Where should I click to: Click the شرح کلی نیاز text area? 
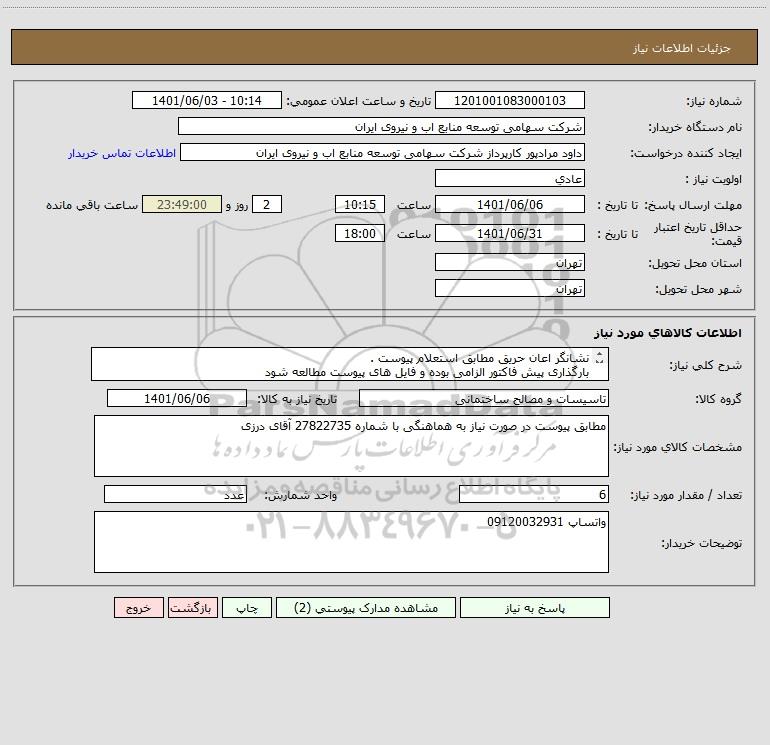[350, 364]
